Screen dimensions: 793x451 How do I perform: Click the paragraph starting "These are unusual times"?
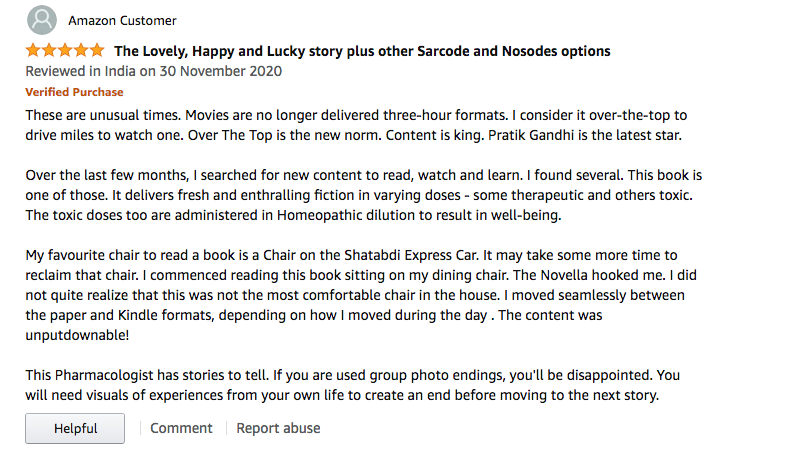click(355, 125)
